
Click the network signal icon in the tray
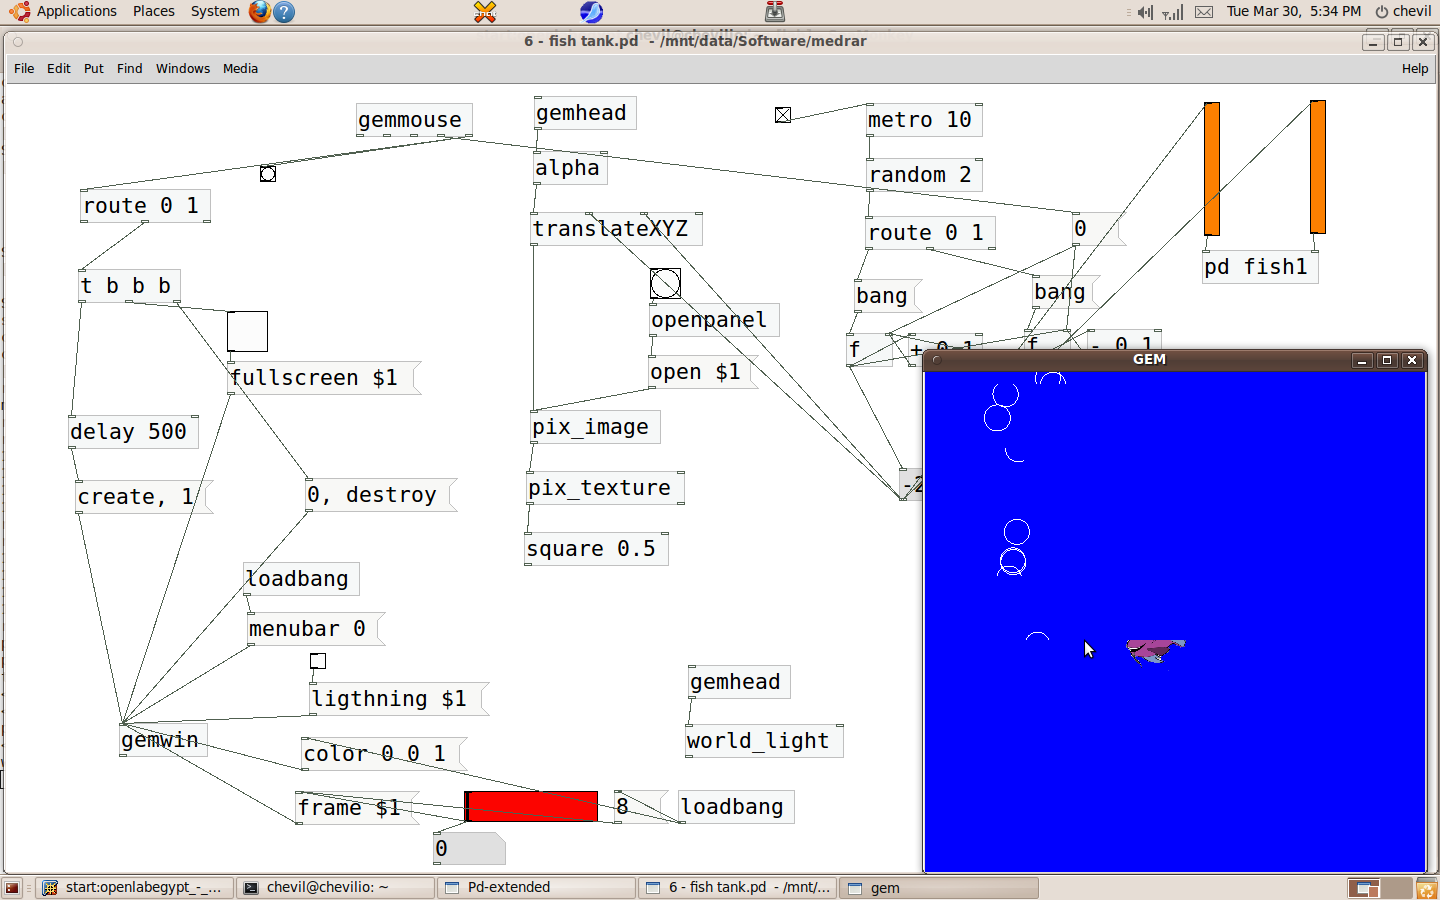tap(1174, 12)
